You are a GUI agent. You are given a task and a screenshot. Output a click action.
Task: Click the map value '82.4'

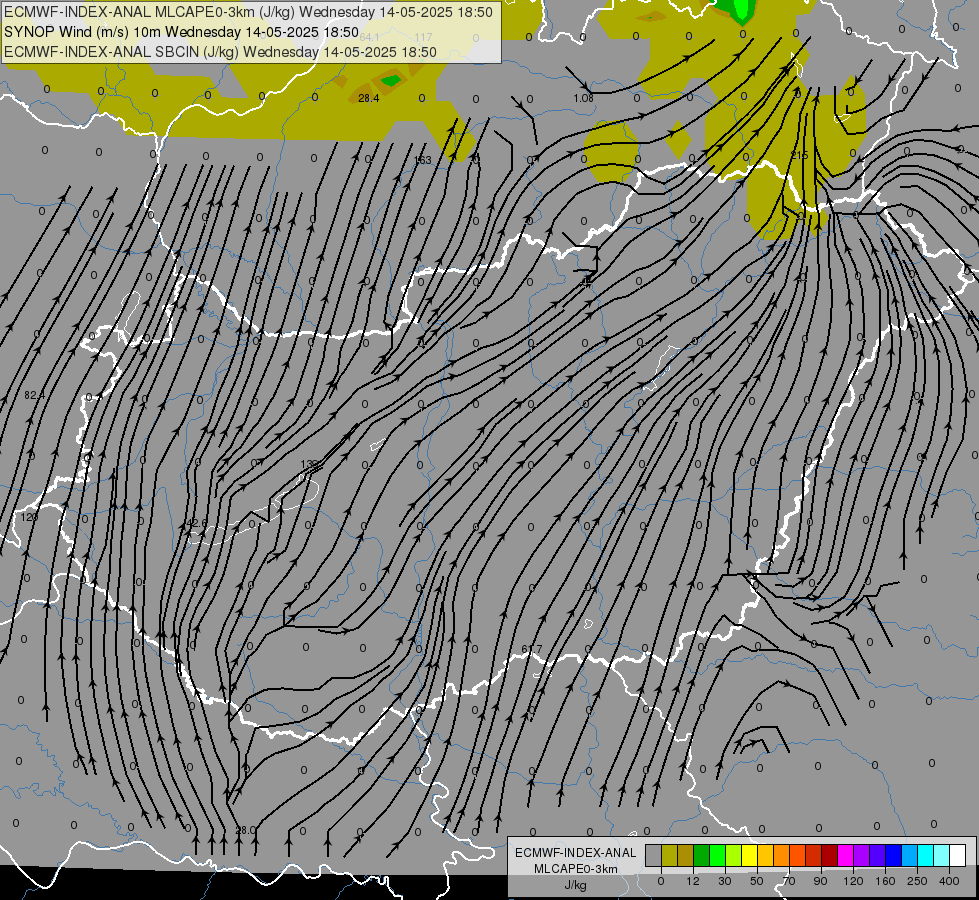(35, 395)
